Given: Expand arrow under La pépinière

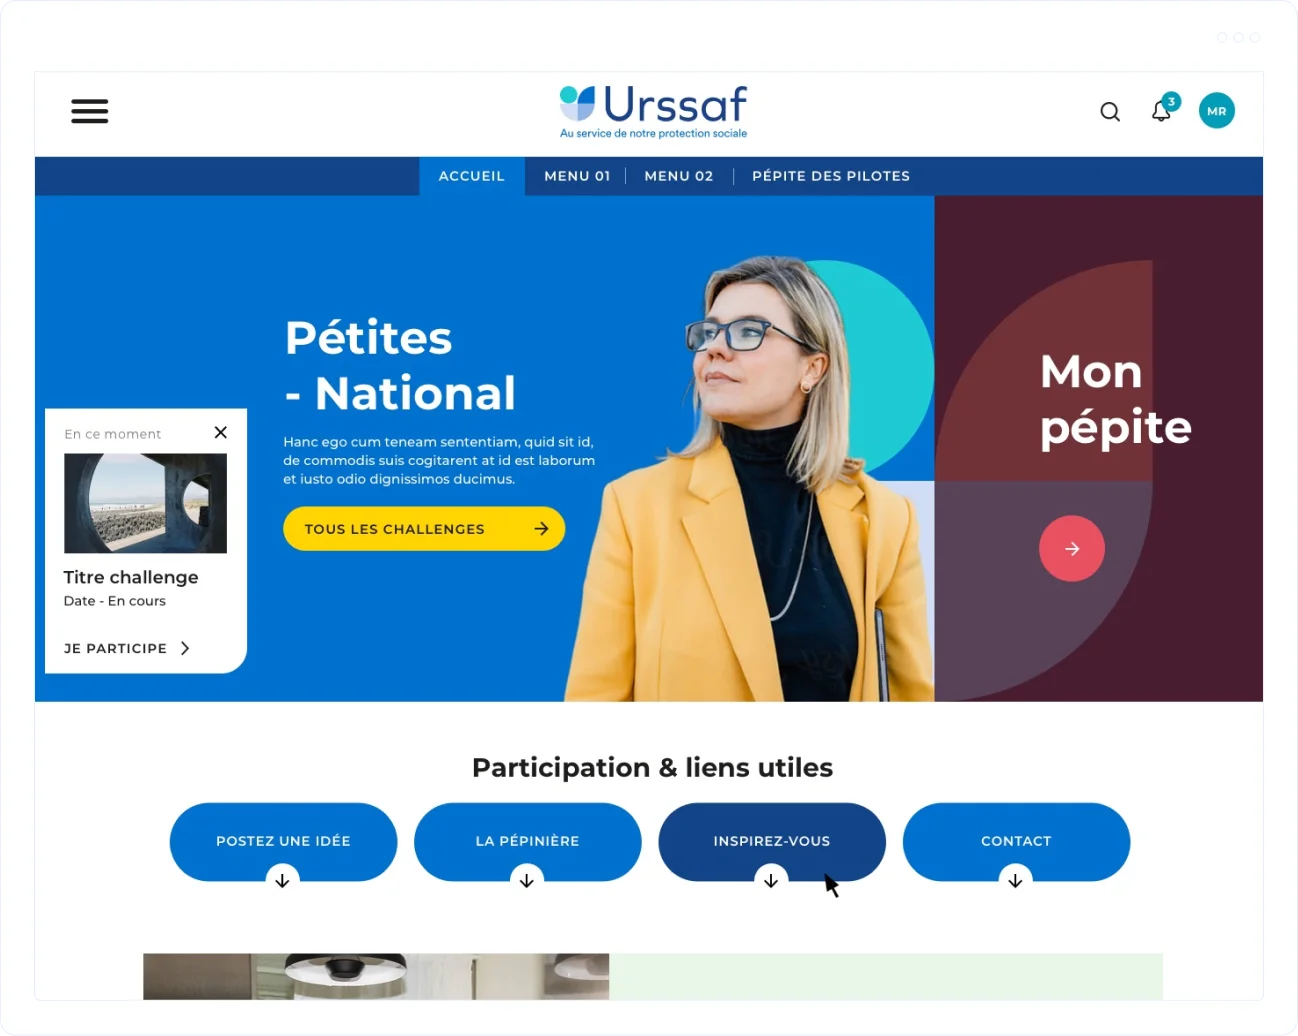Looking at the screenshot, I should pyautogui.click(x=527, y=881).
